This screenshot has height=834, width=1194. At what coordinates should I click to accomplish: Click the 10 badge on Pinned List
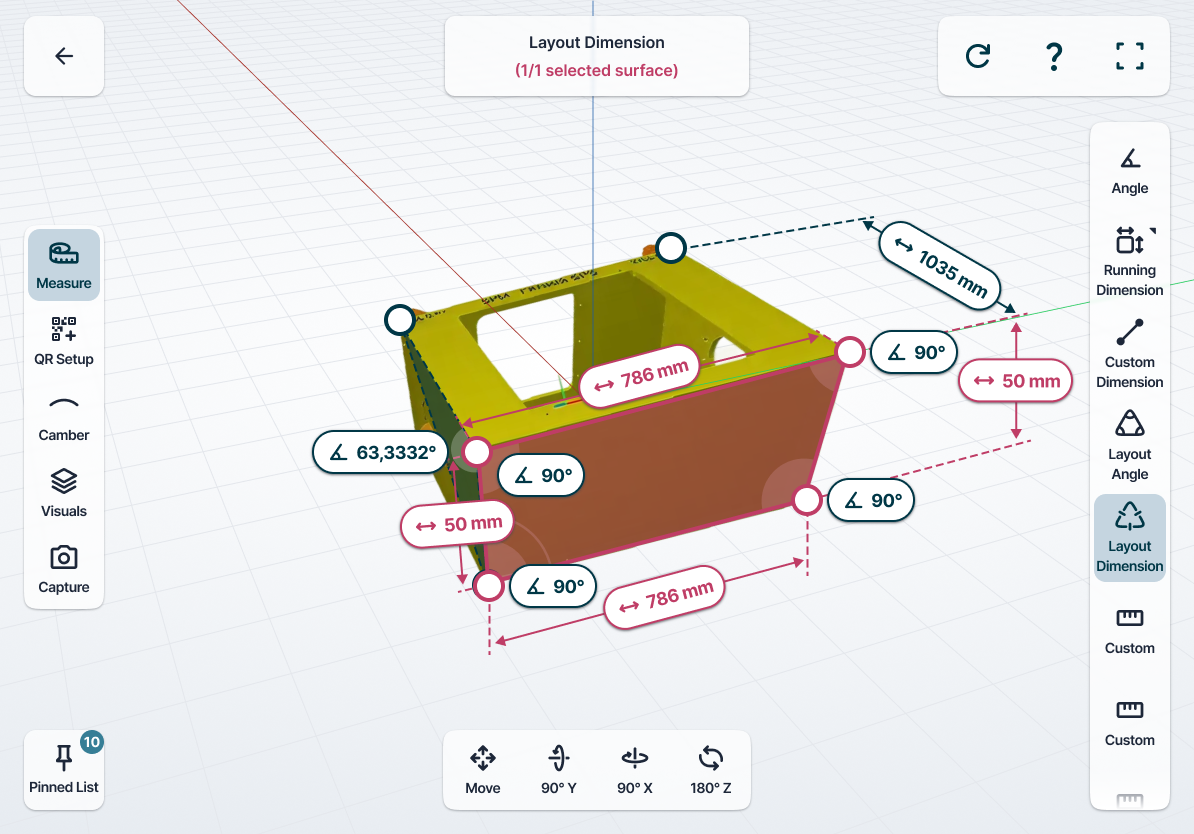pos(91,742)
